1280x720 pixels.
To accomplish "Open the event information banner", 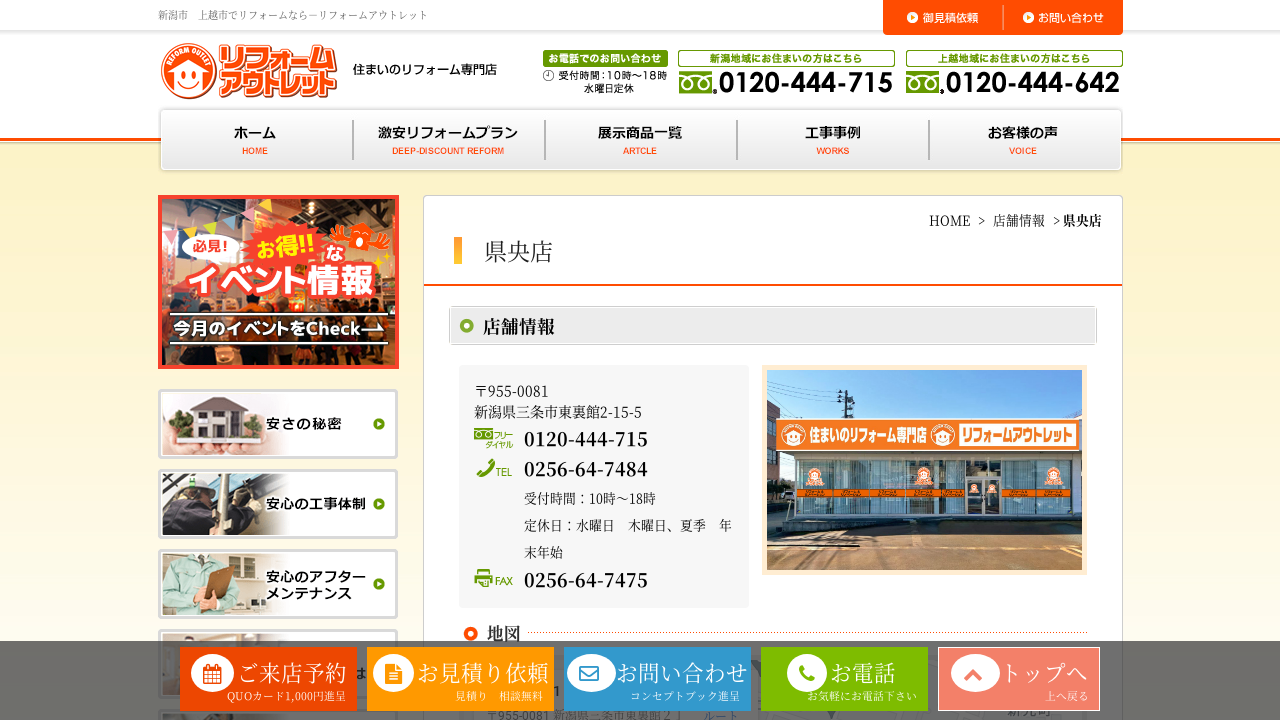I will point(278,282).
